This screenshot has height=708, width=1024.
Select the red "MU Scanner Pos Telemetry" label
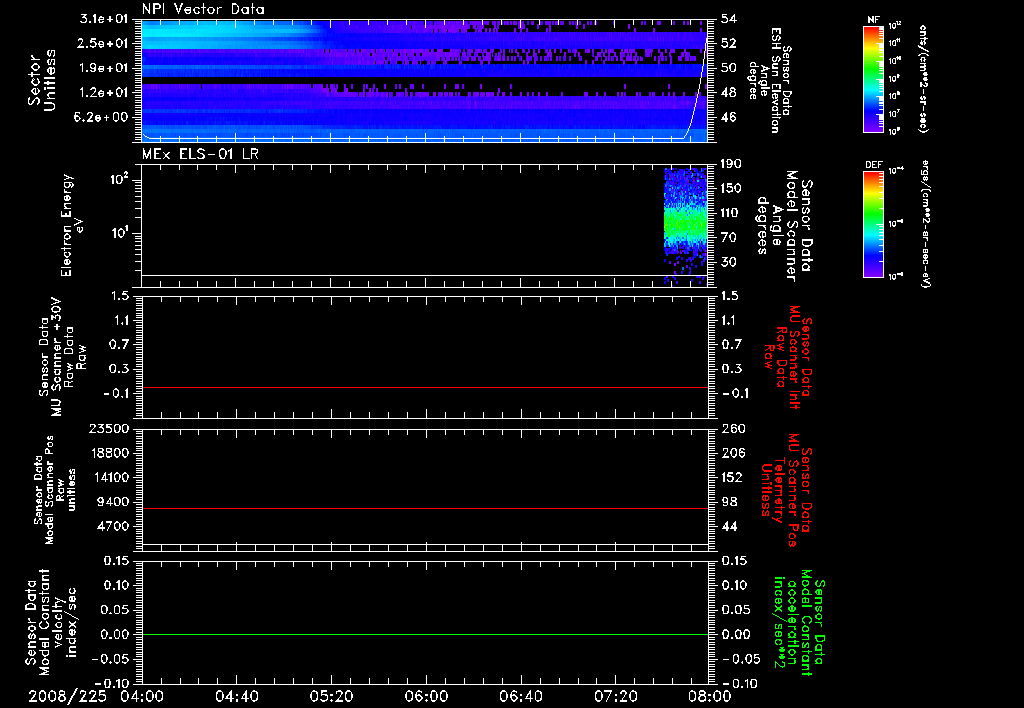(x=786, y=489)
